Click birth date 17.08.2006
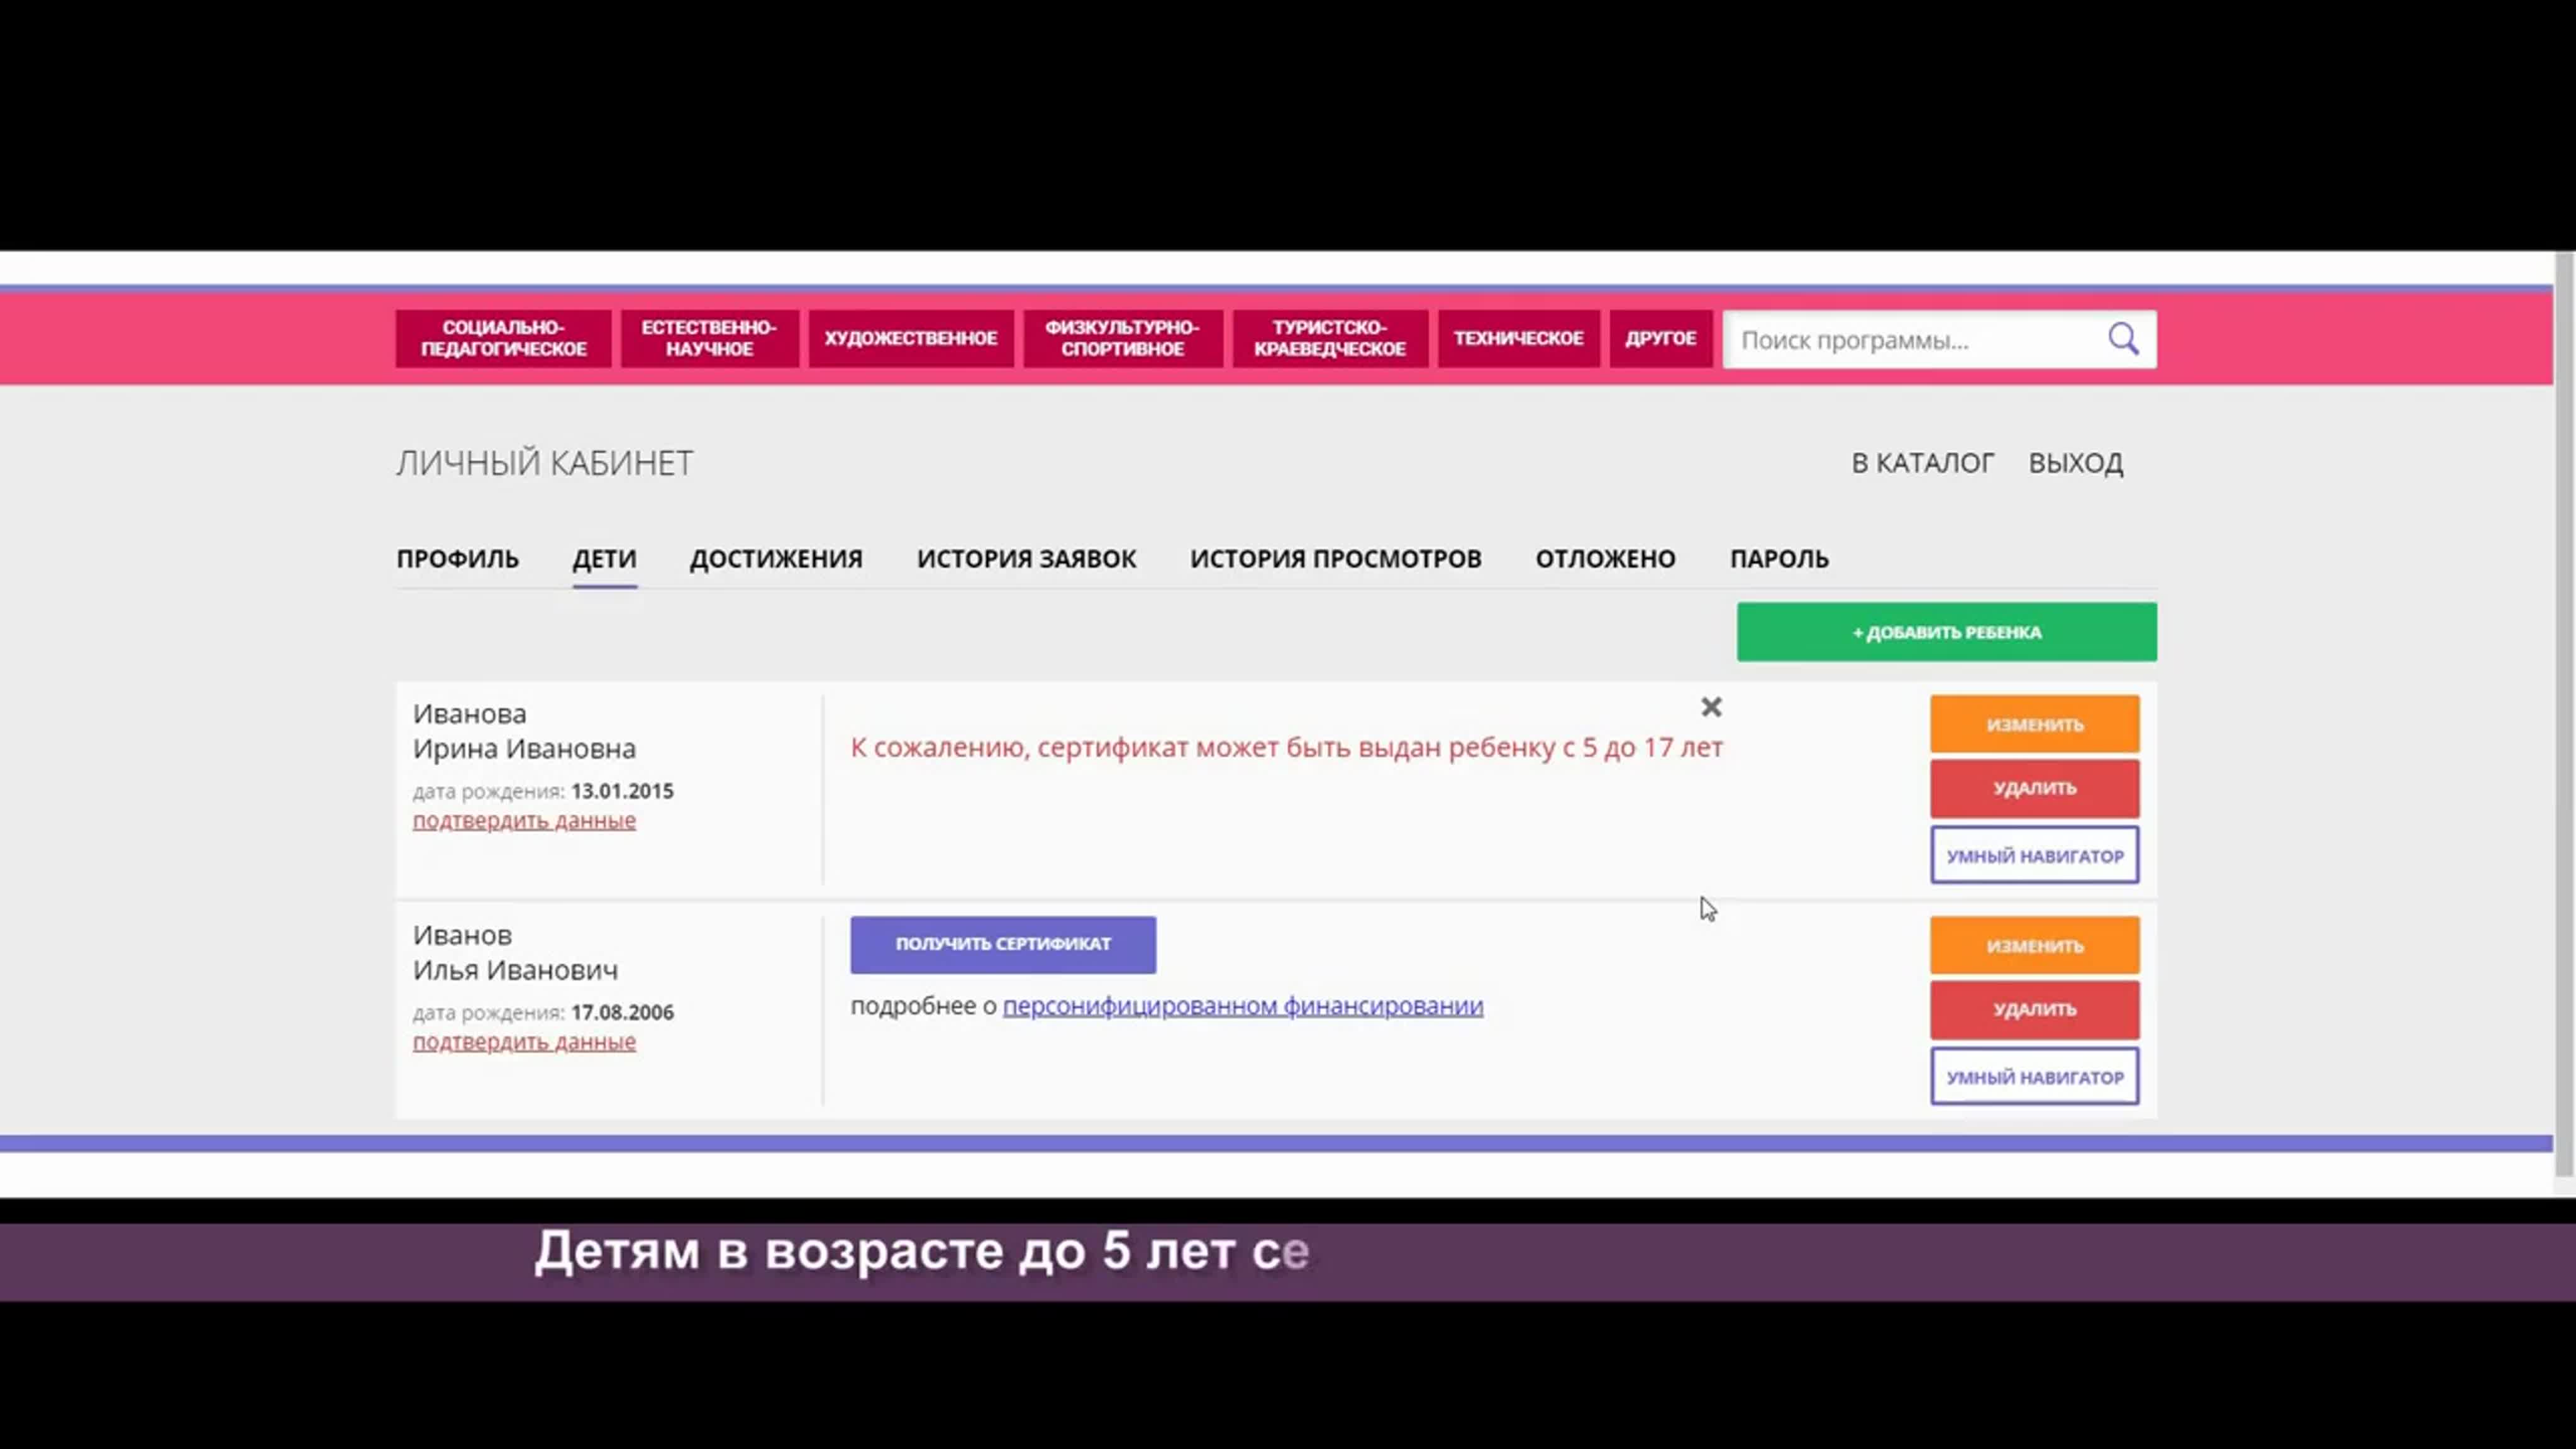 tap(622, 1012)
